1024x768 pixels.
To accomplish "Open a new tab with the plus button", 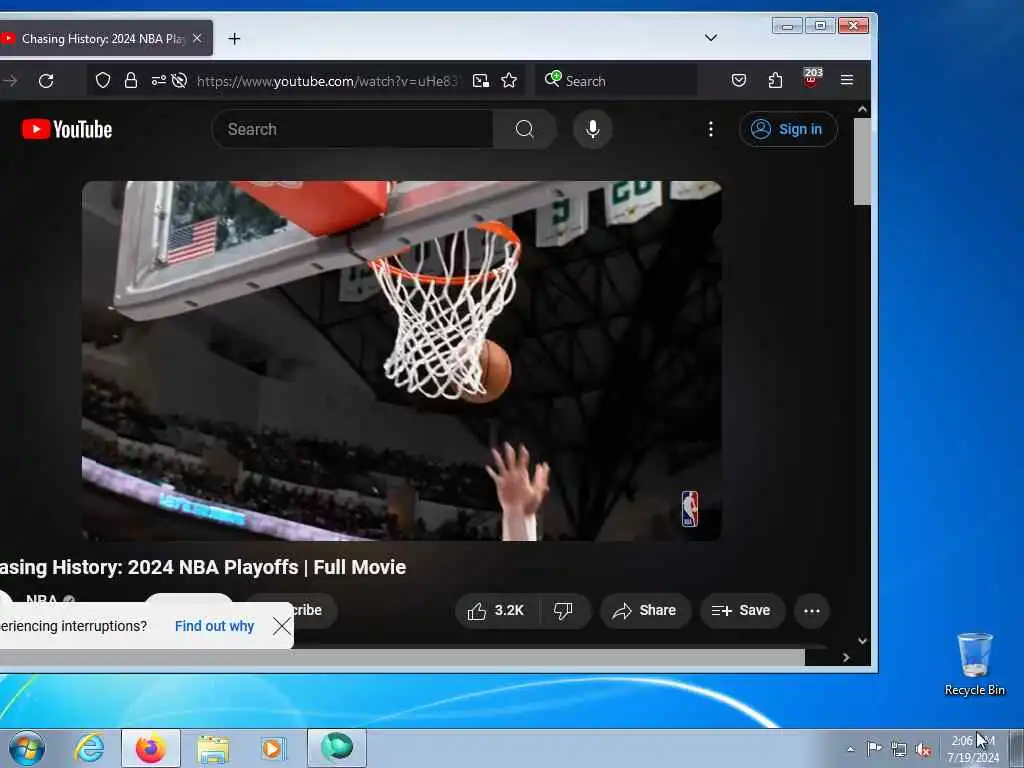I will click(234, 39).
